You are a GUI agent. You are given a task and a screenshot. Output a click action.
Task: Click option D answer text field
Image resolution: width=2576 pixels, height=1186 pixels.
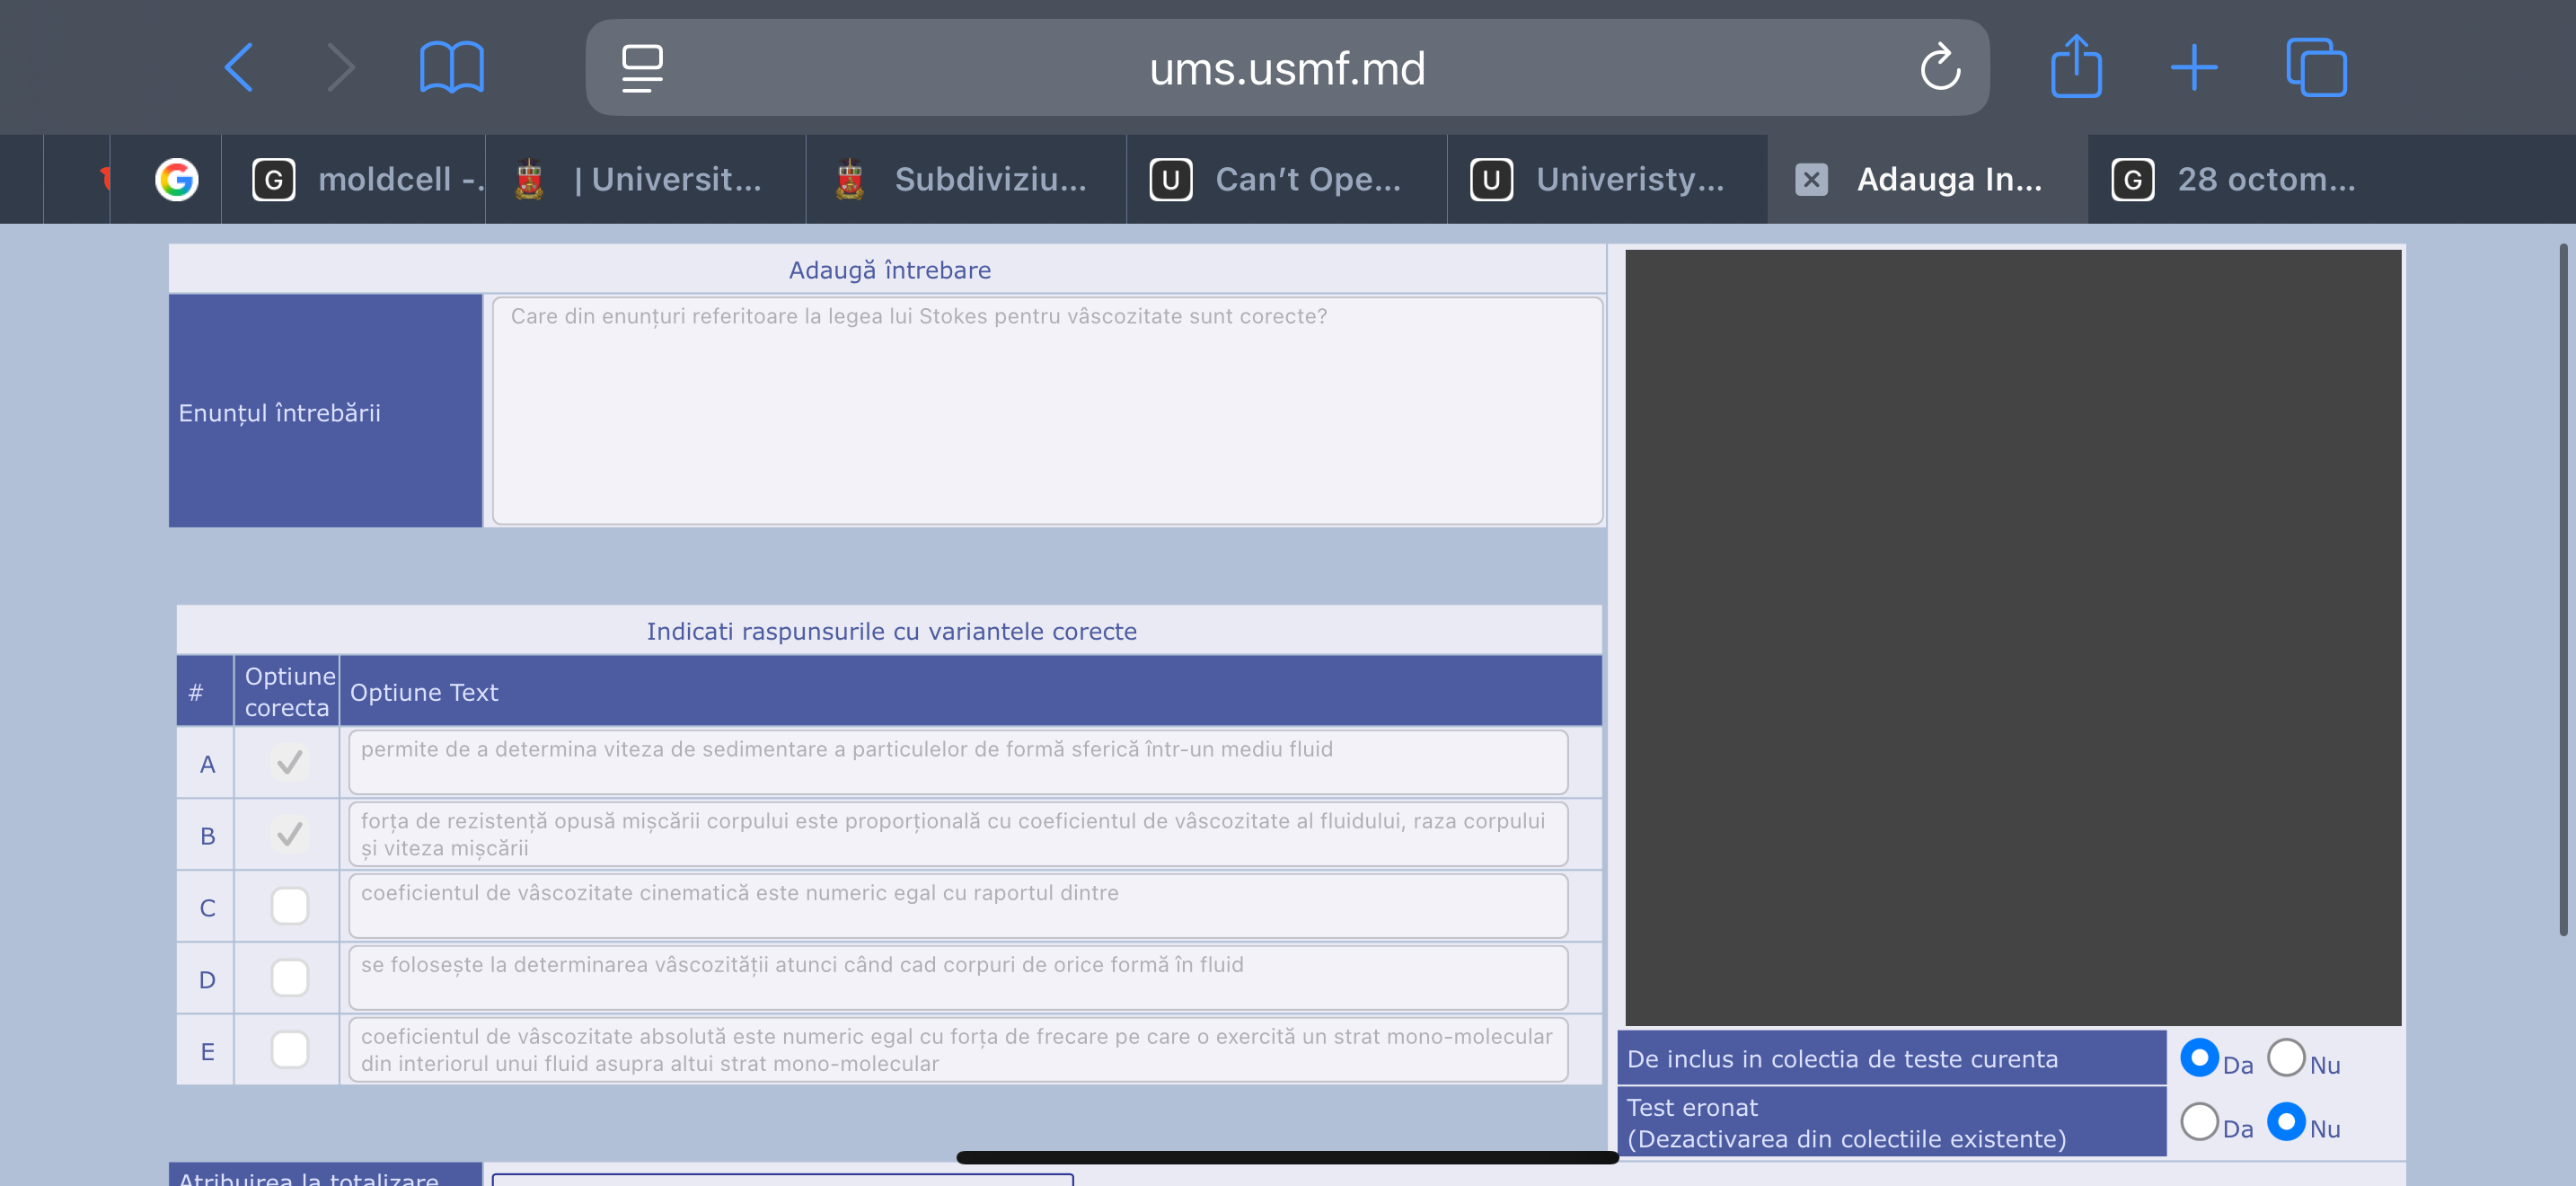coord(957,977)
